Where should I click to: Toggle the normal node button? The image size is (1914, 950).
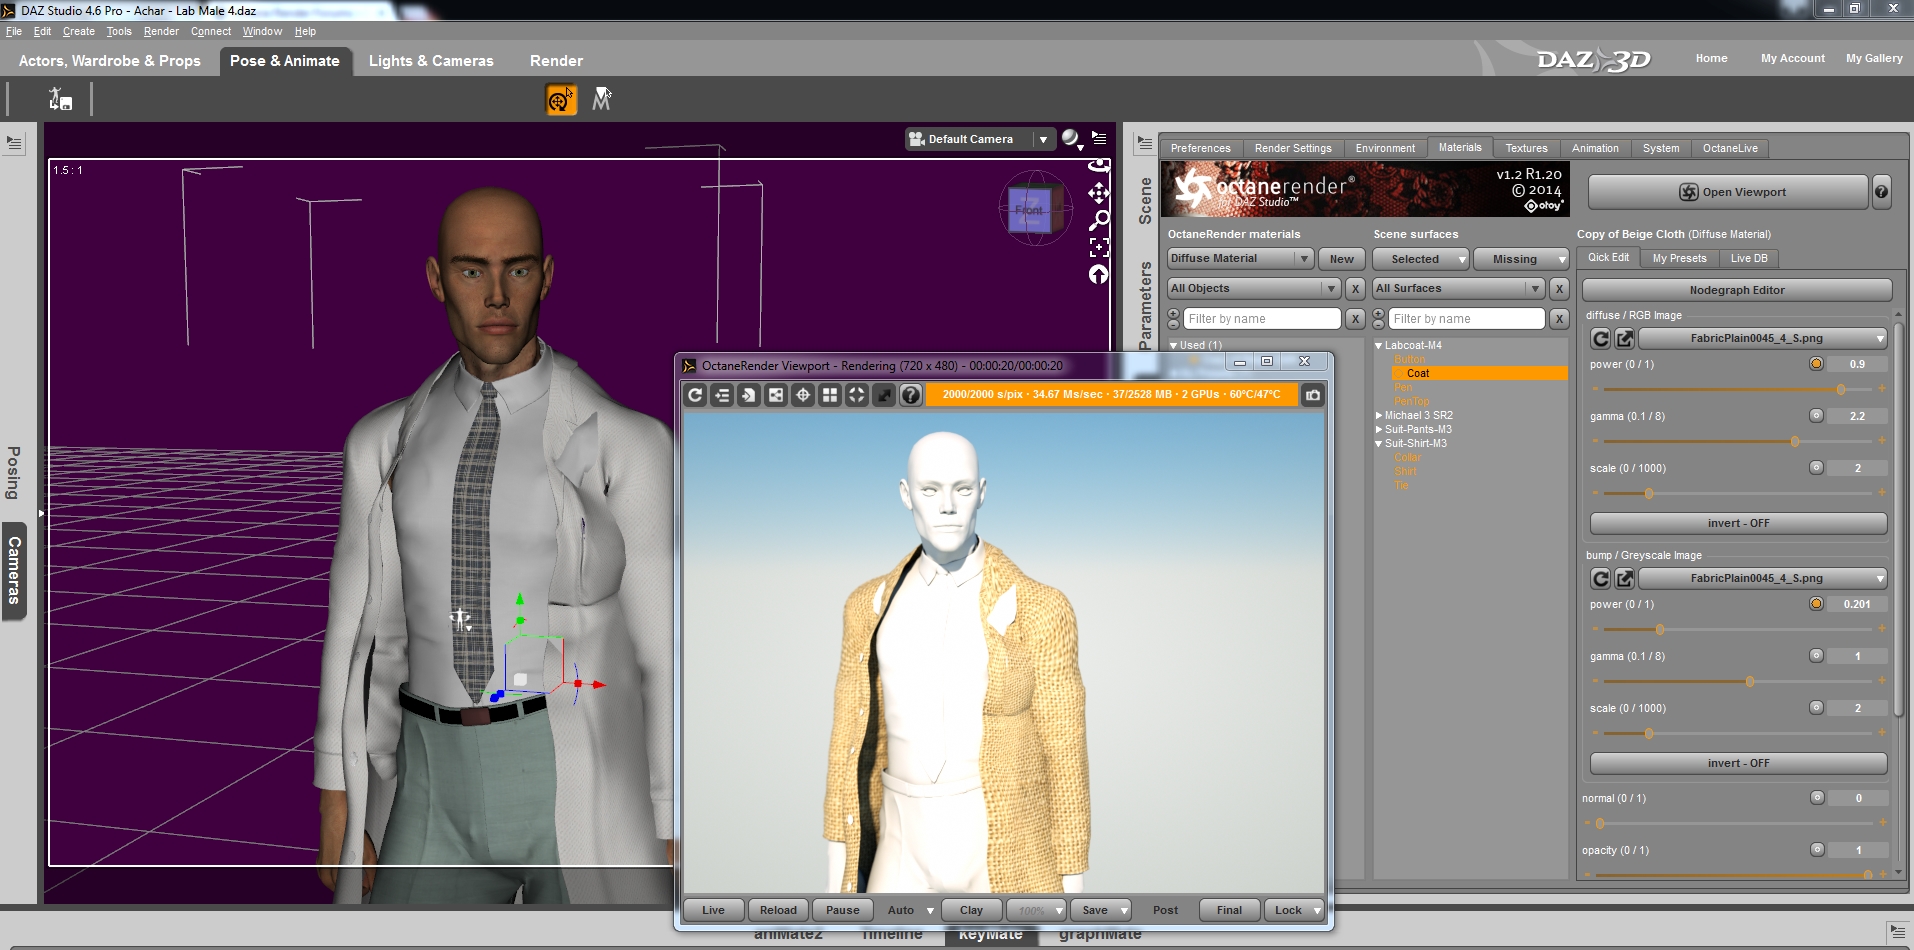pyautogui.click(x=1817, y=798)
